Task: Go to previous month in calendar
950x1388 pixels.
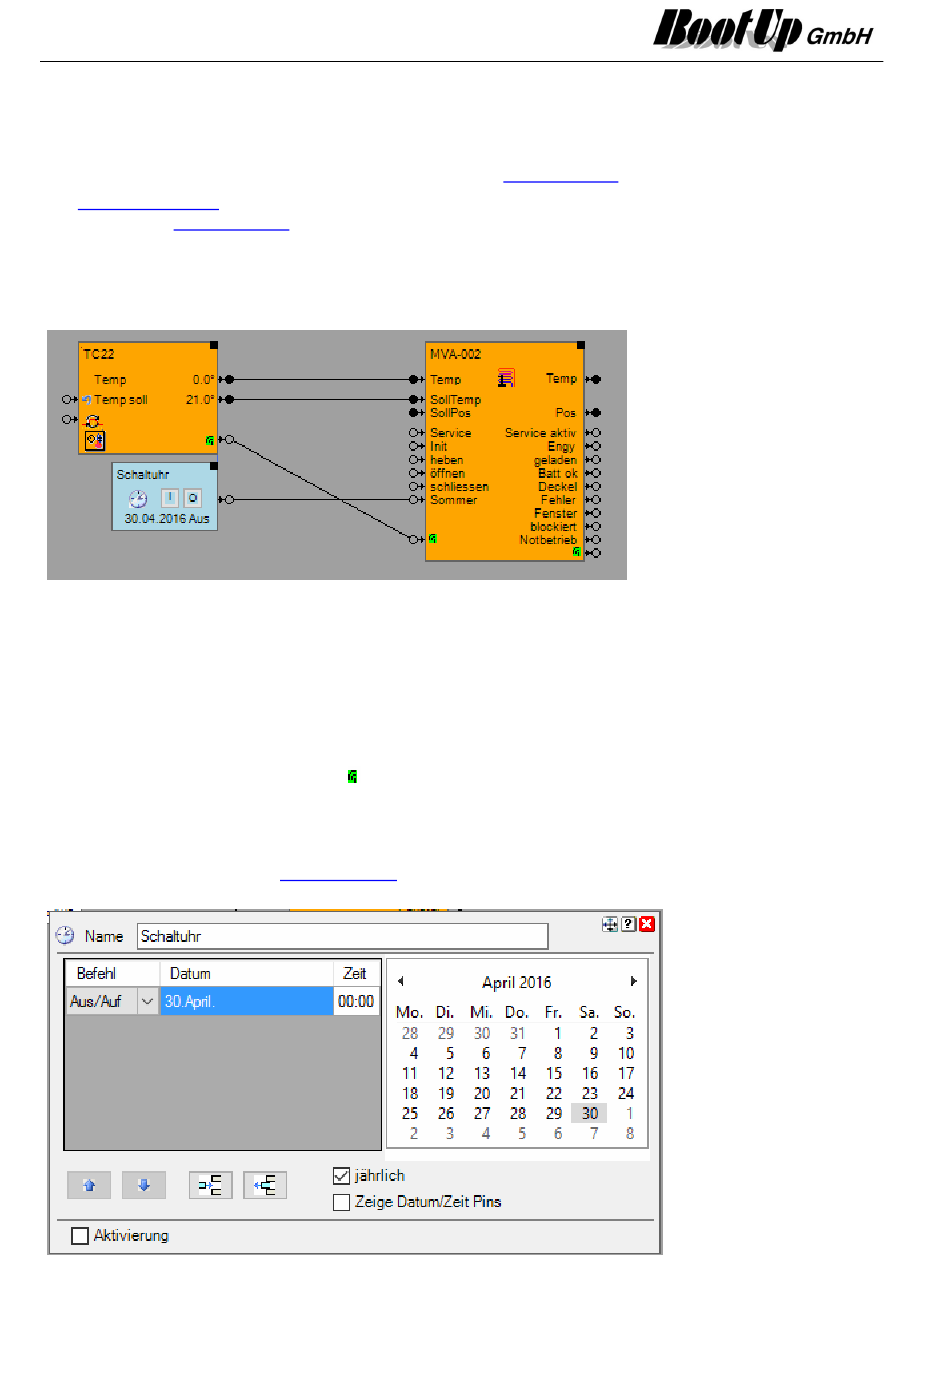Action: pyautogui.click(x=401, y=981)
